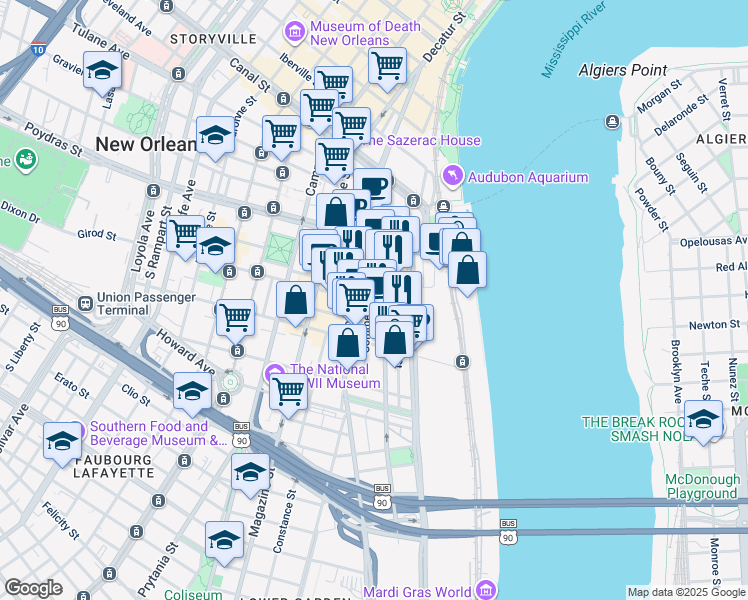Open the school marker in Algiers near Break Room
748x600 pixels.
(x=703, y=421)
